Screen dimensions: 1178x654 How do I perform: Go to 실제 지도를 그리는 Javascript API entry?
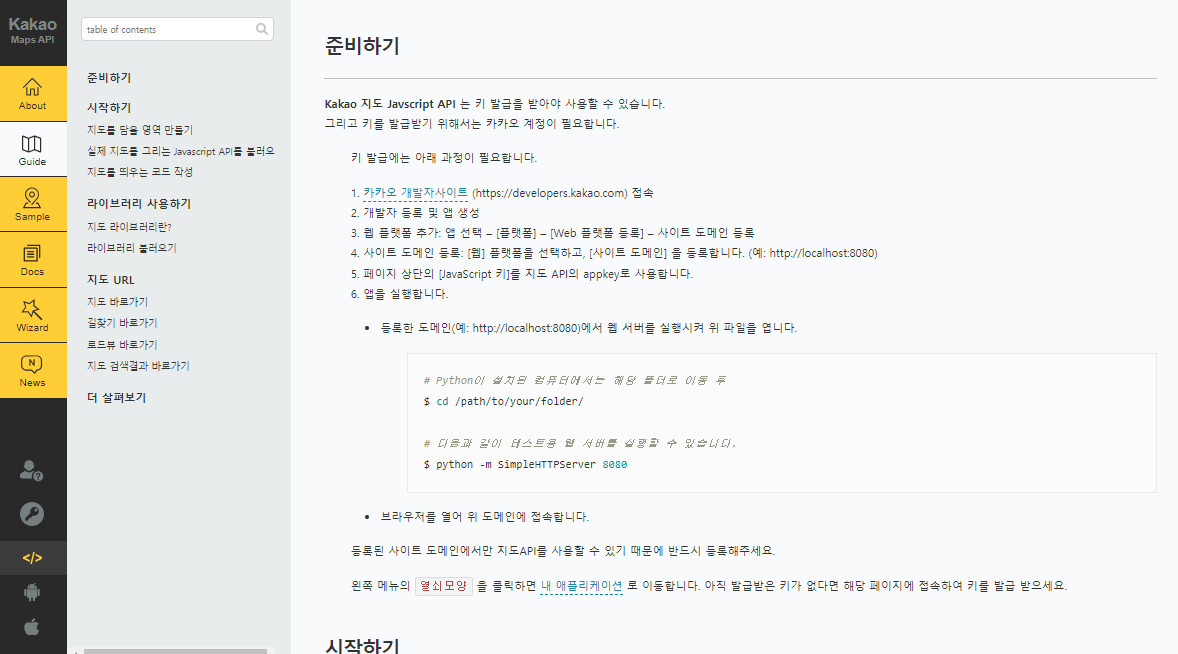point(180,151)
